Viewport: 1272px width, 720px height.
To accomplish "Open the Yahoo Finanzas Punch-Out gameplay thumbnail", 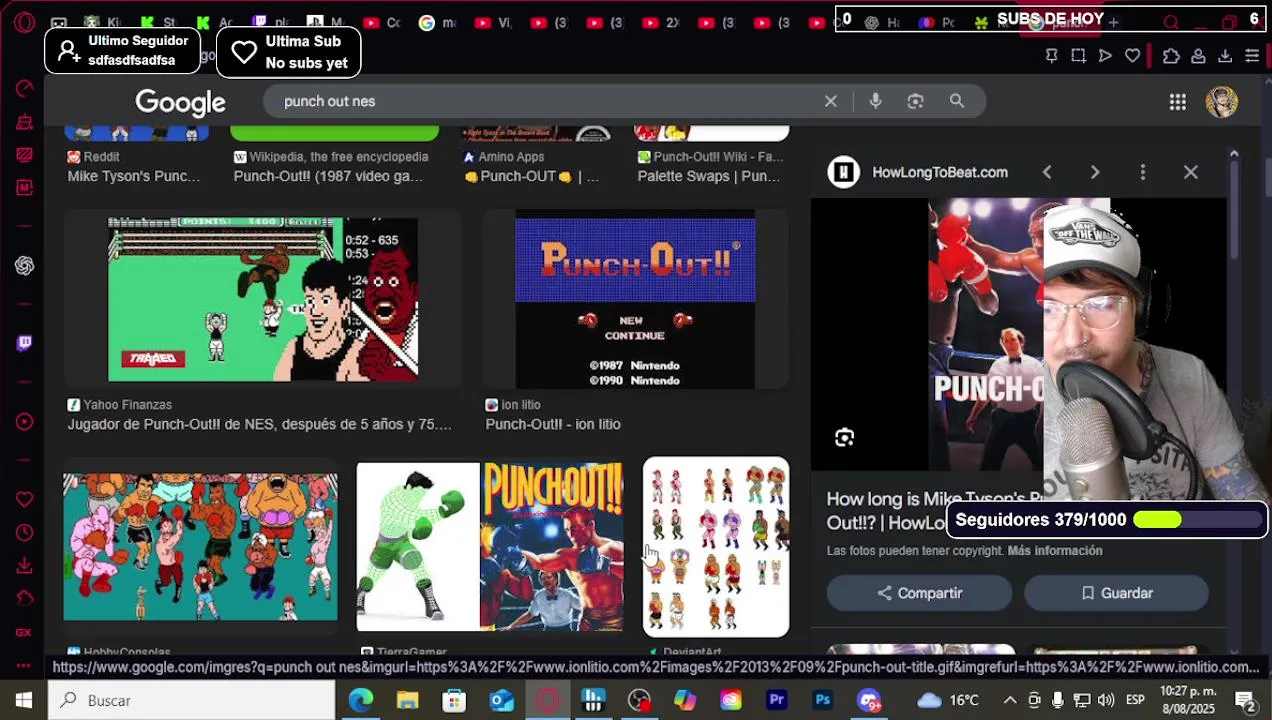I will (x=263, y=299).
